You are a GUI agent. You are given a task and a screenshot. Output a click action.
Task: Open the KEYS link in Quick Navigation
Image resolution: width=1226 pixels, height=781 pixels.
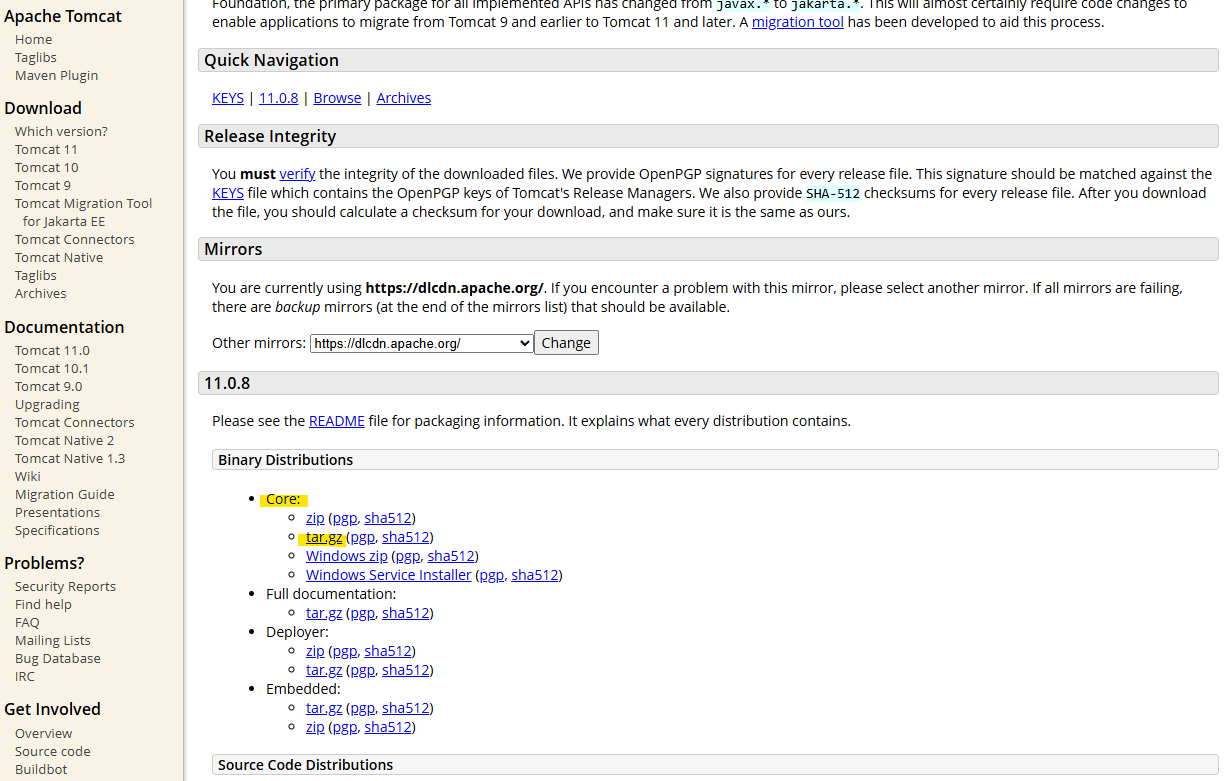coord(228,98)
